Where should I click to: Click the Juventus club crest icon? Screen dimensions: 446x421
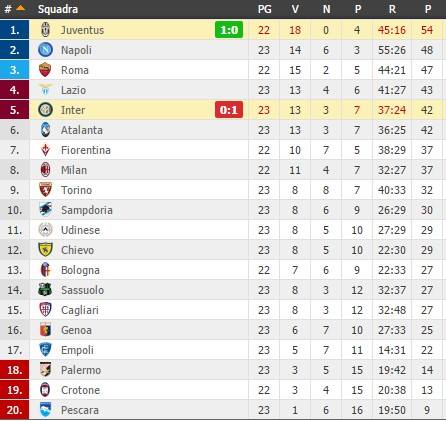(x=45, y=30)
